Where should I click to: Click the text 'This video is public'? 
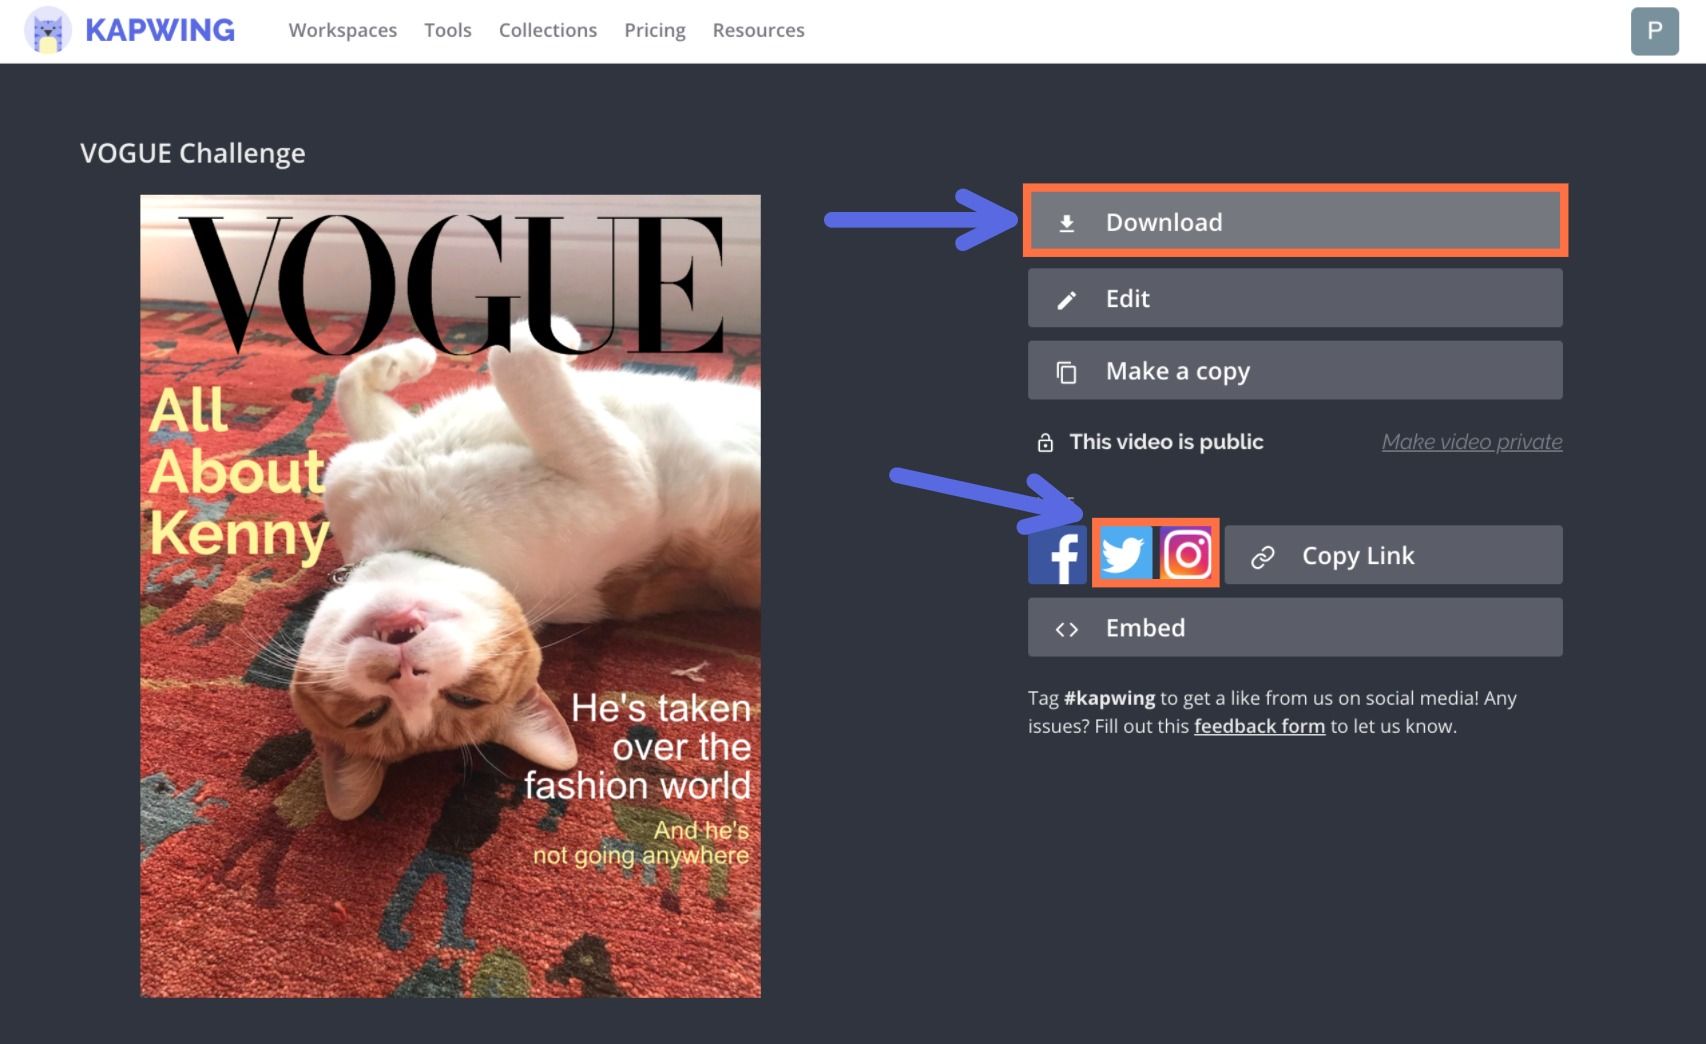[1166, 442]
